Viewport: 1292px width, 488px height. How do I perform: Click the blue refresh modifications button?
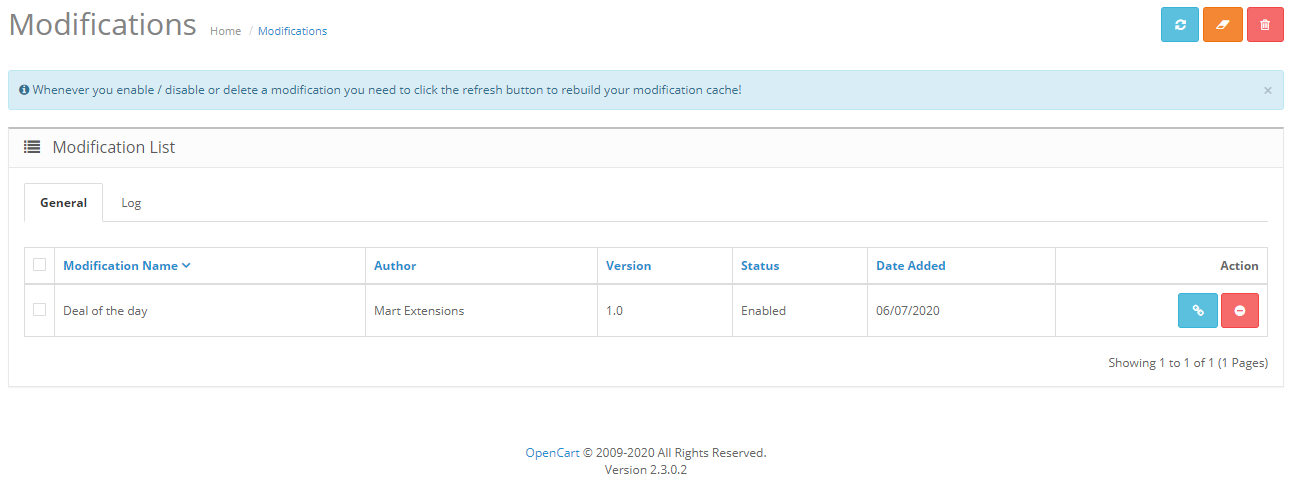1180,24
